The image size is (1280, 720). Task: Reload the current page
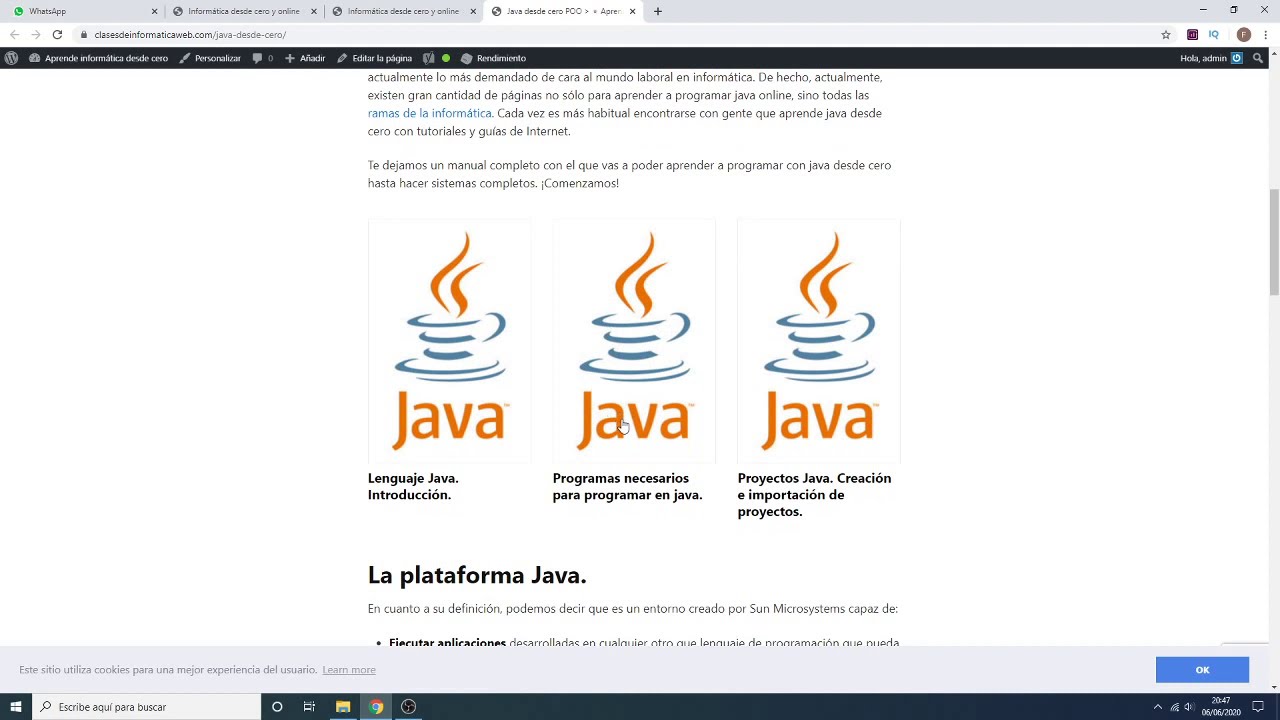(57, 34)
